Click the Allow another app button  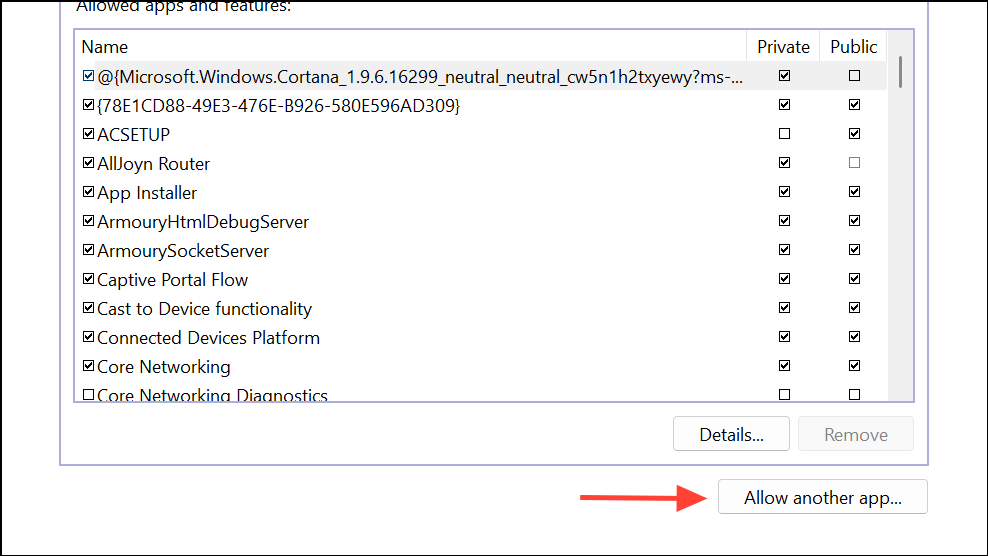click(x=822, y=498)
